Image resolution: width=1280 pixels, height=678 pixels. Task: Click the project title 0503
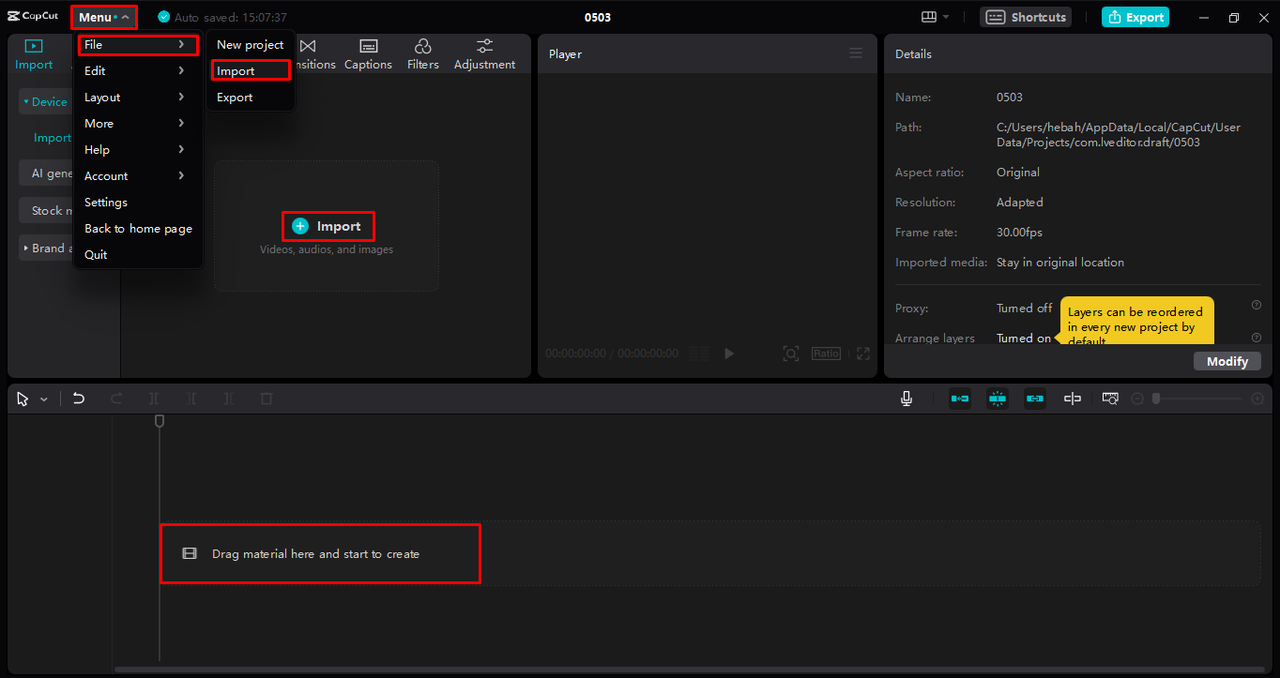pos(598,17)
